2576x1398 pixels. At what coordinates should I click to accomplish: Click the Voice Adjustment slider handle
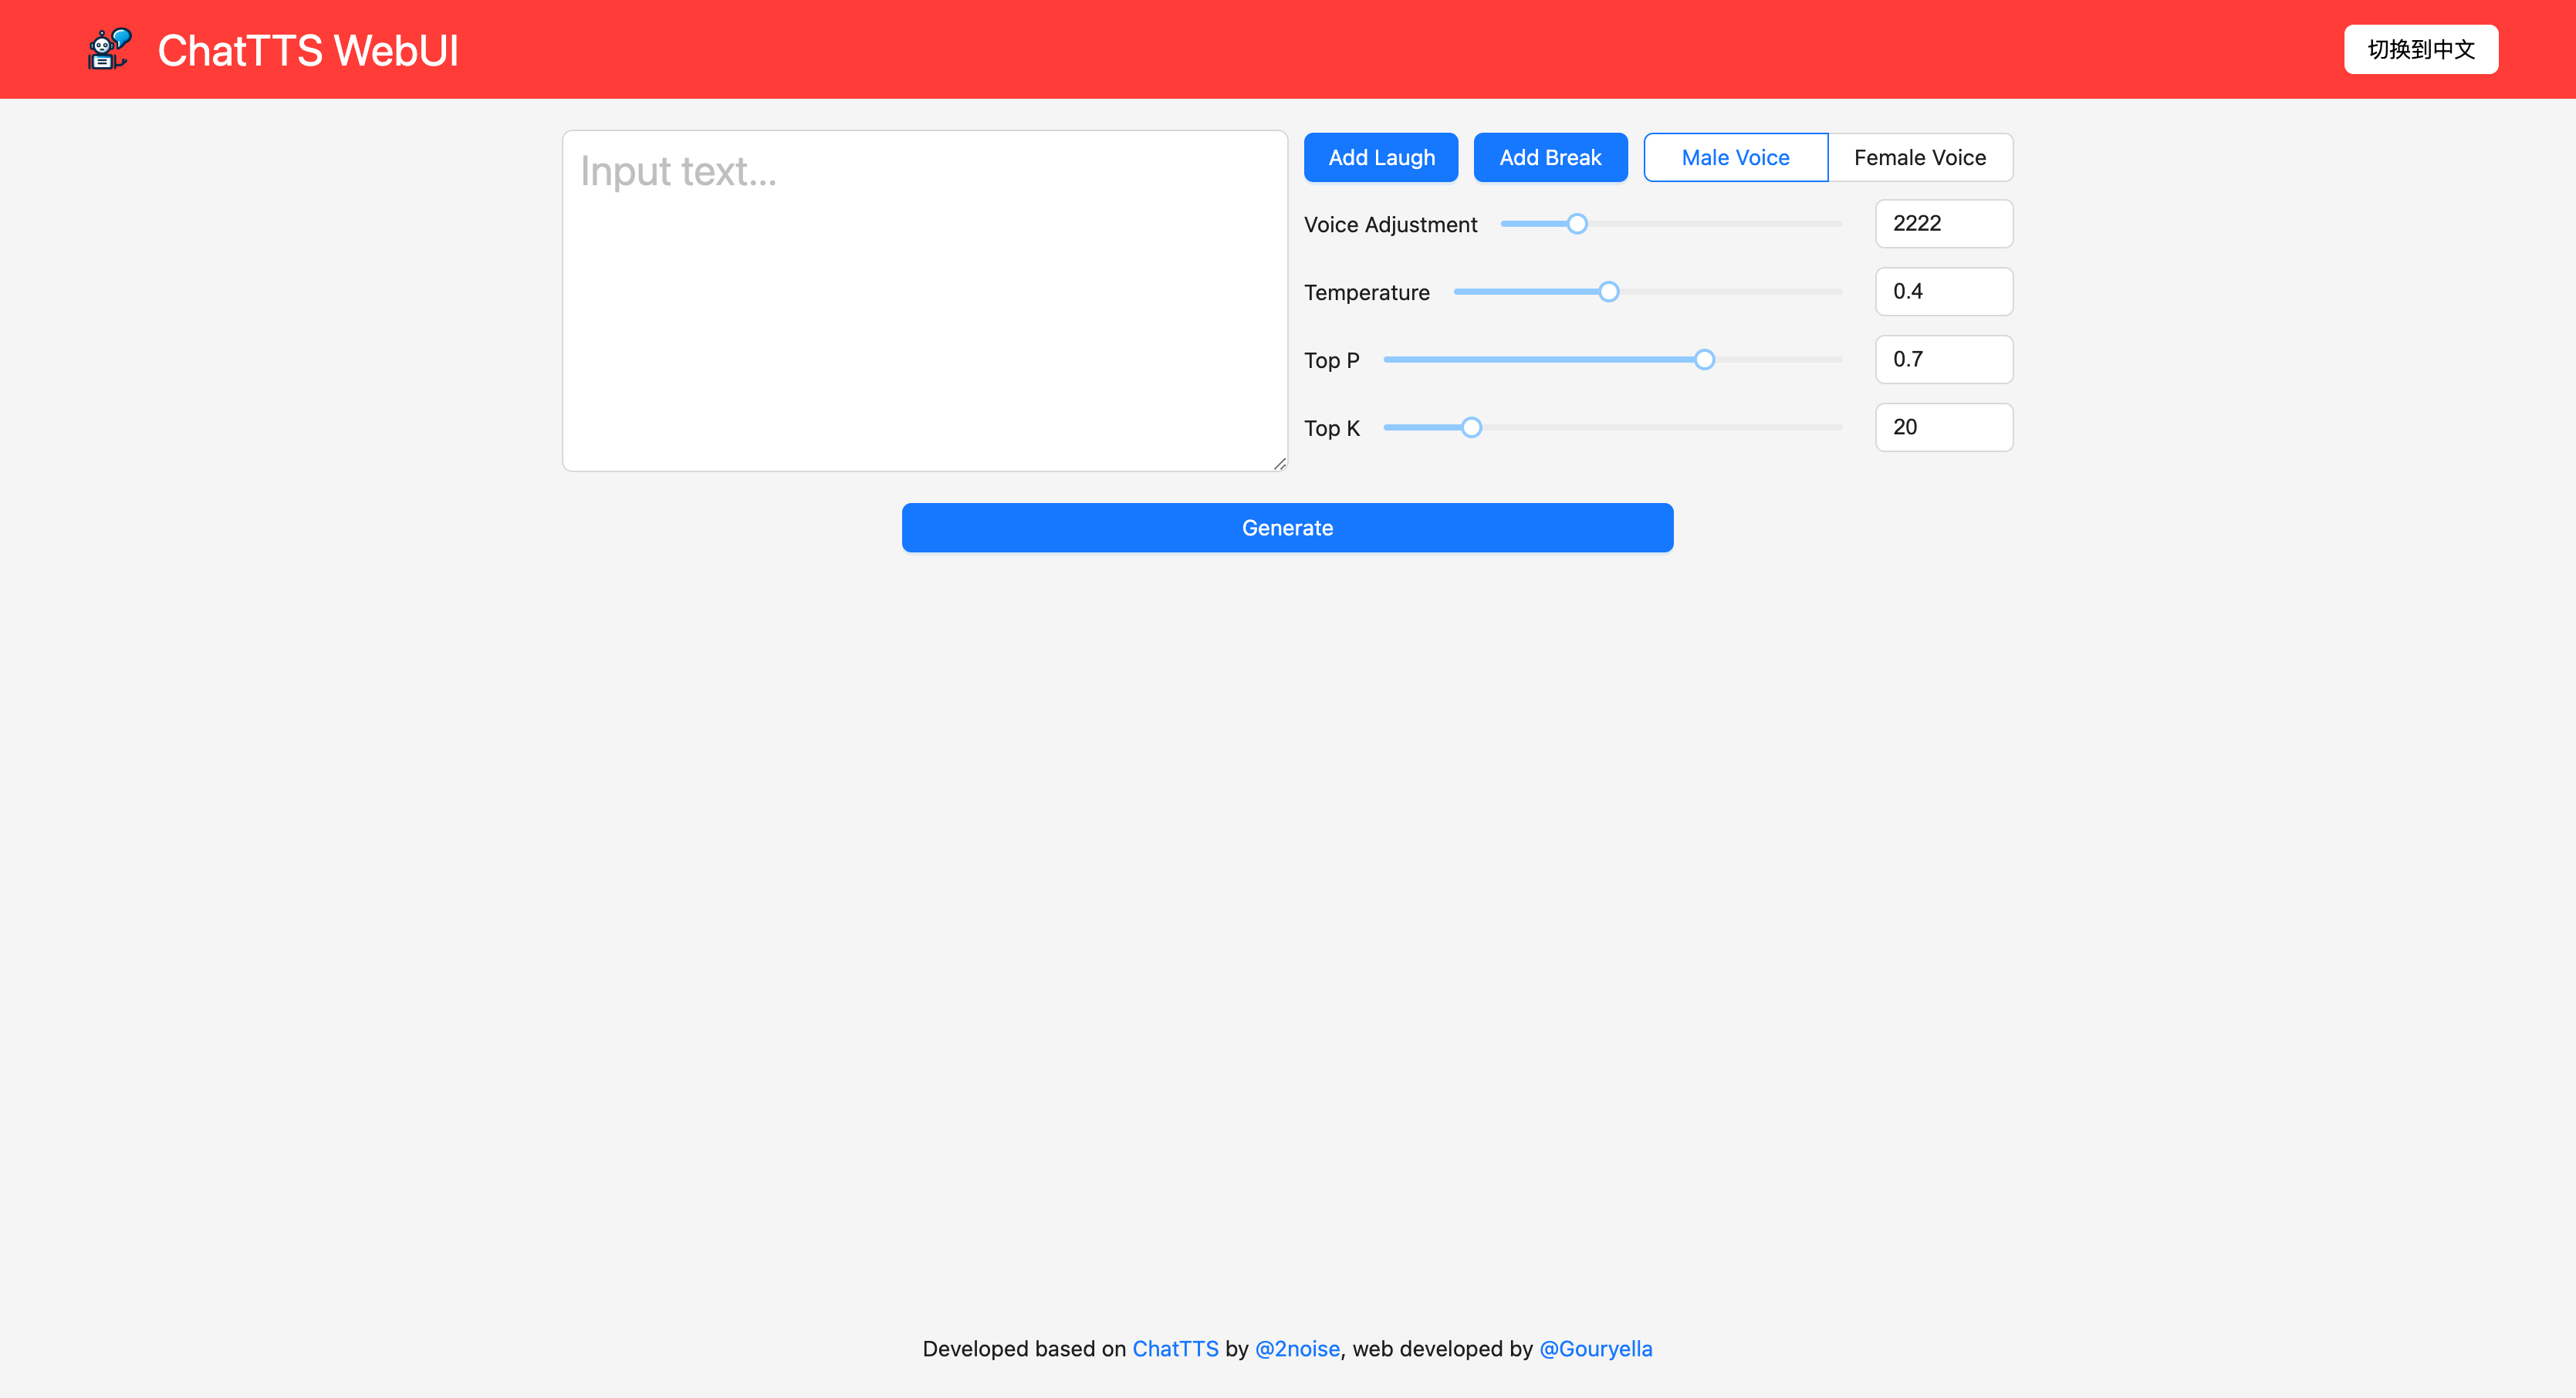coord(1577,224)
